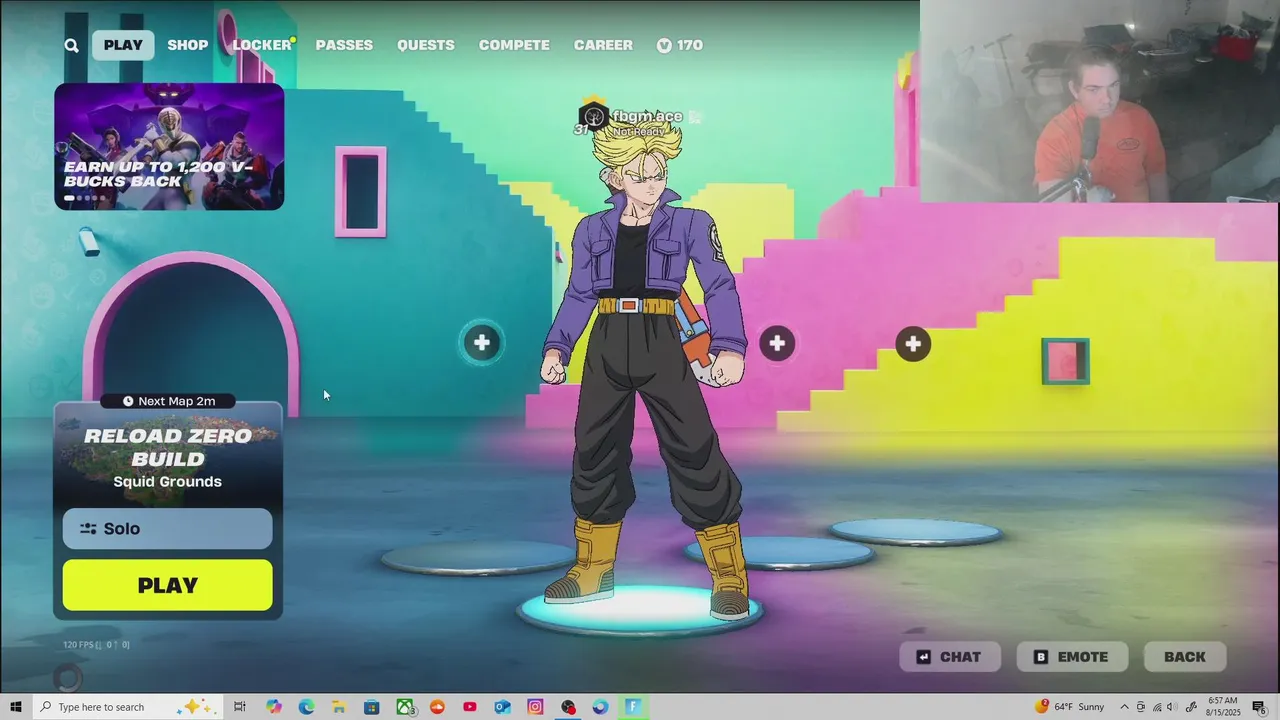Open SoundCloud from the taskbar
This screenshot has height=720, width=1280.
pos(437,707)
